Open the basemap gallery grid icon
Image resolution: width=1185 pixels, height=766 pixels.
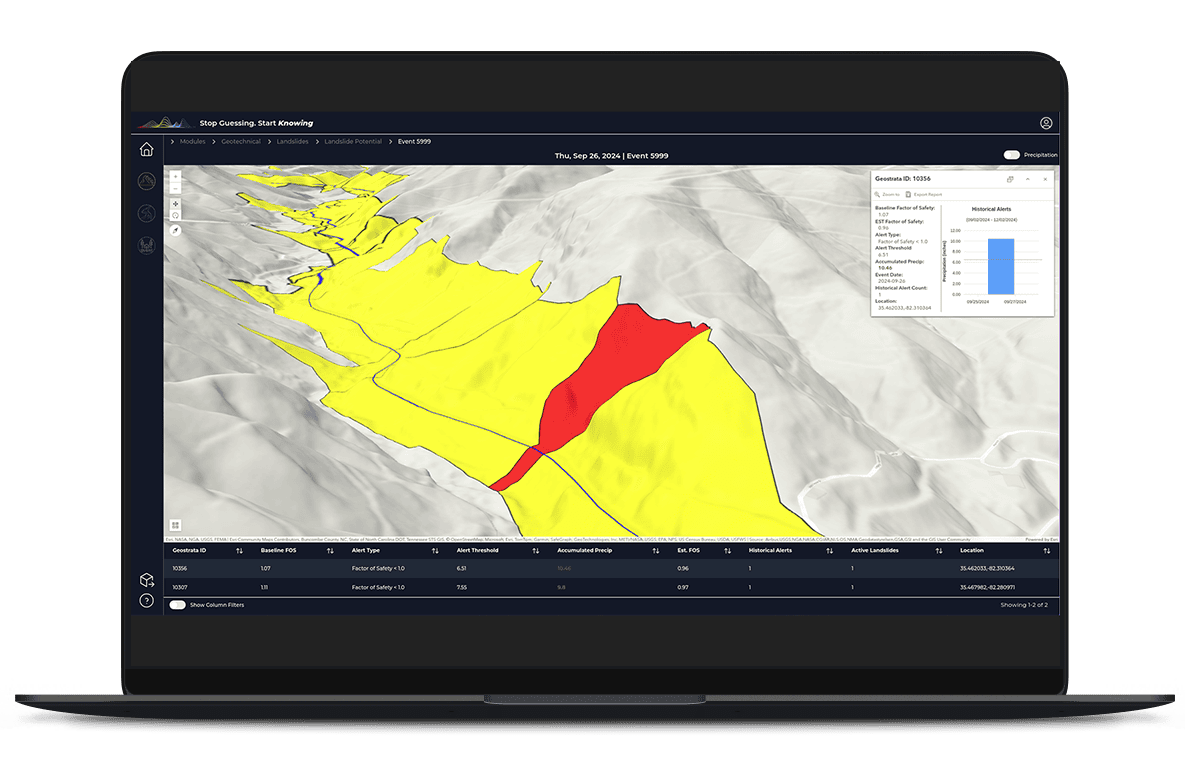(175, 525)
